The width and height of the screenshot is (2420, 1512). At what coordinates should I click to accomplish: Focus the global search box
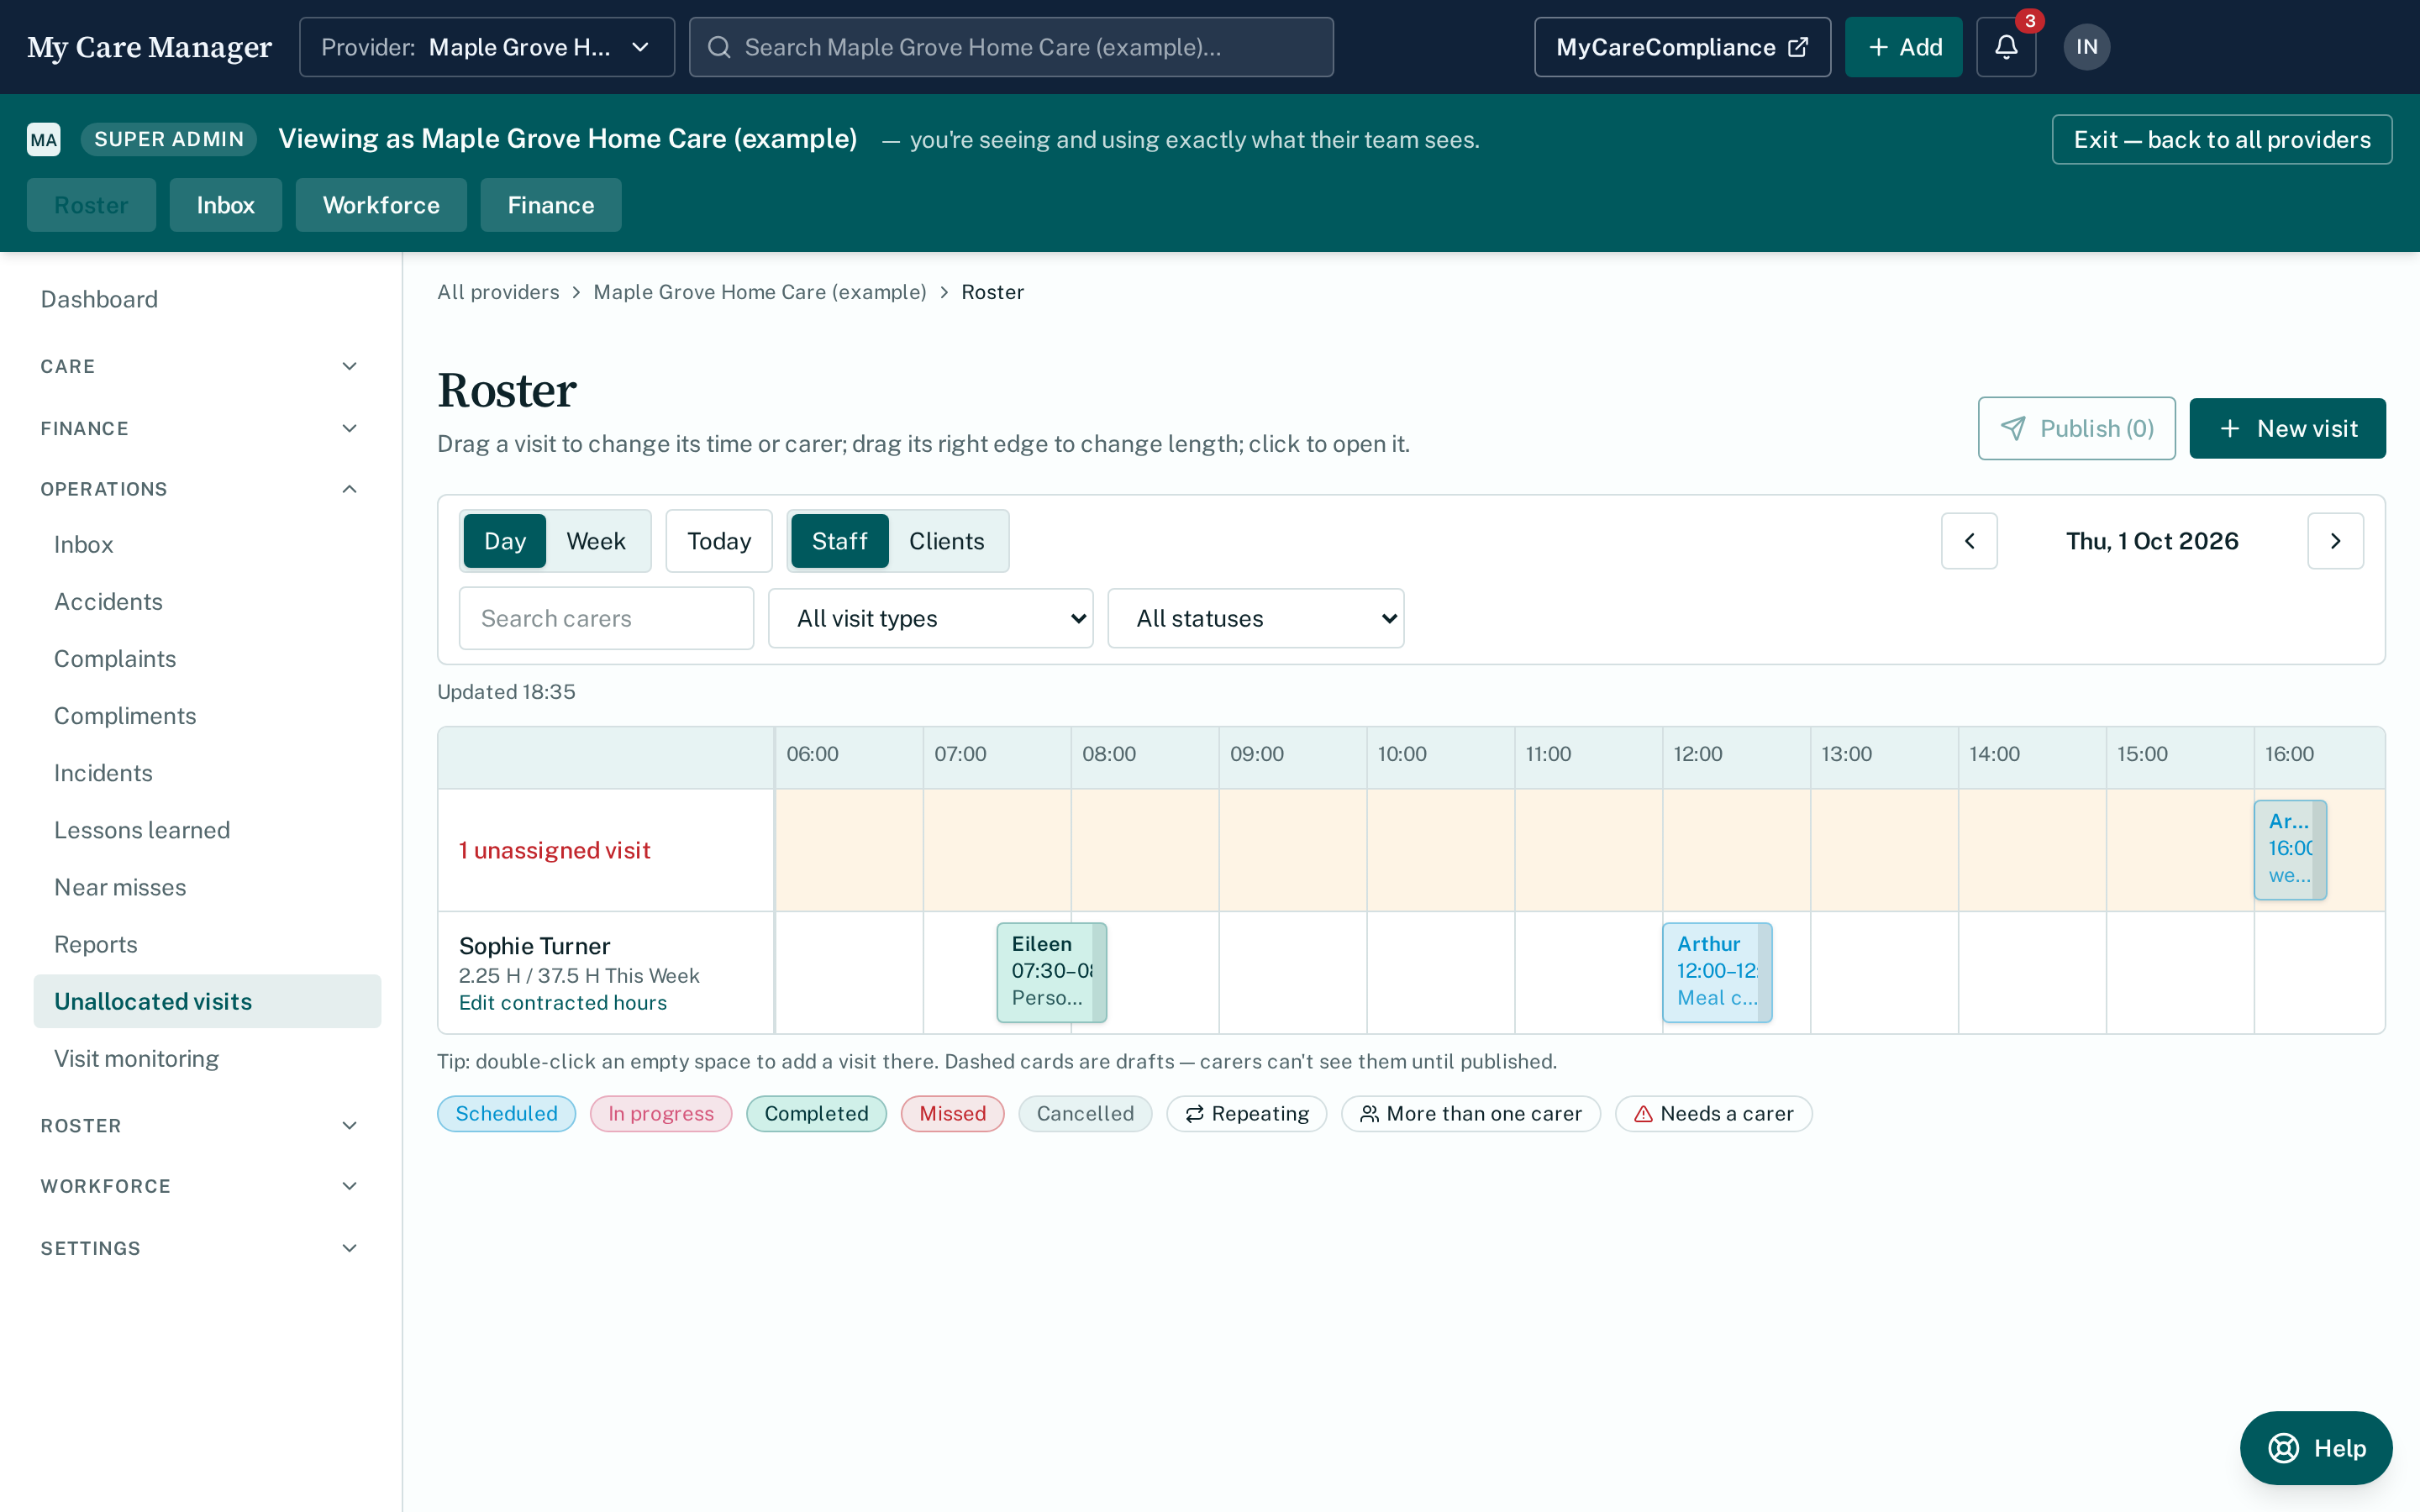point(1011,47)
